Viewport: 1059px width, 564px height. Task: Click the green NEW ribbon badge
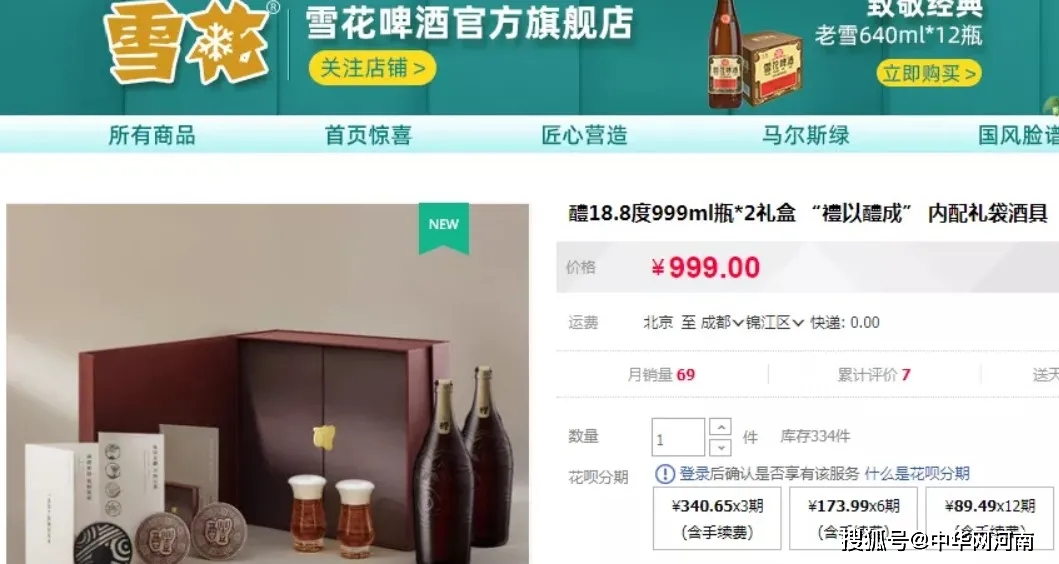pyautogui.click(x=444, y=228)
